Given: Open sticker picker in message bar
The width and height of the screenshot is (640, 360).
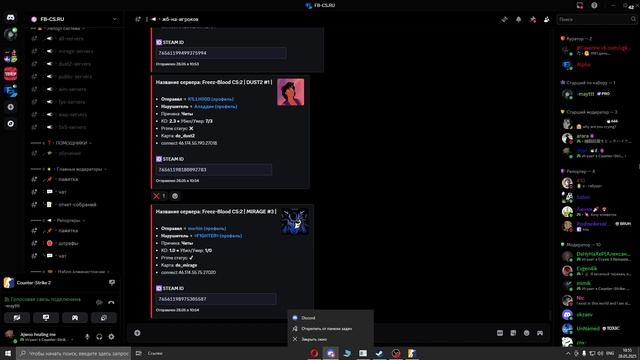Looking at the screenshot, I should tap(513, 333).
